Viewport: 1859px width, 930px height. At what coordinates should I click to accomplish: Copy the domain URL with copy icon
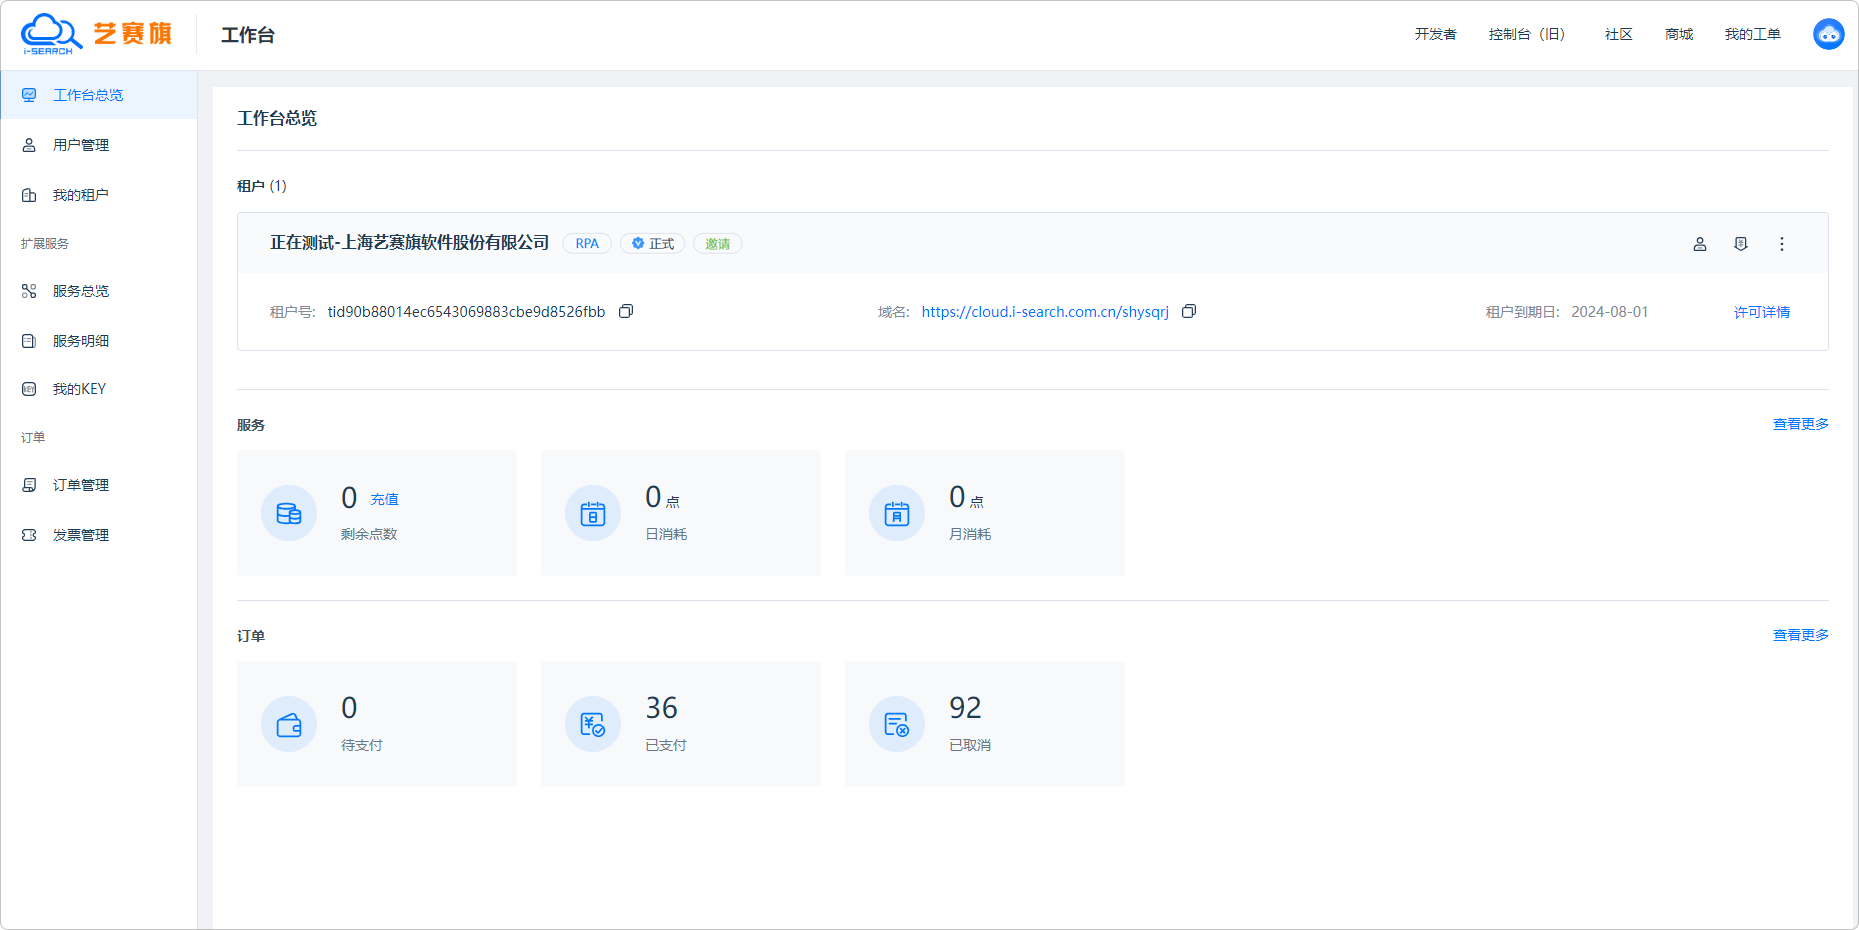point(1189,312)
